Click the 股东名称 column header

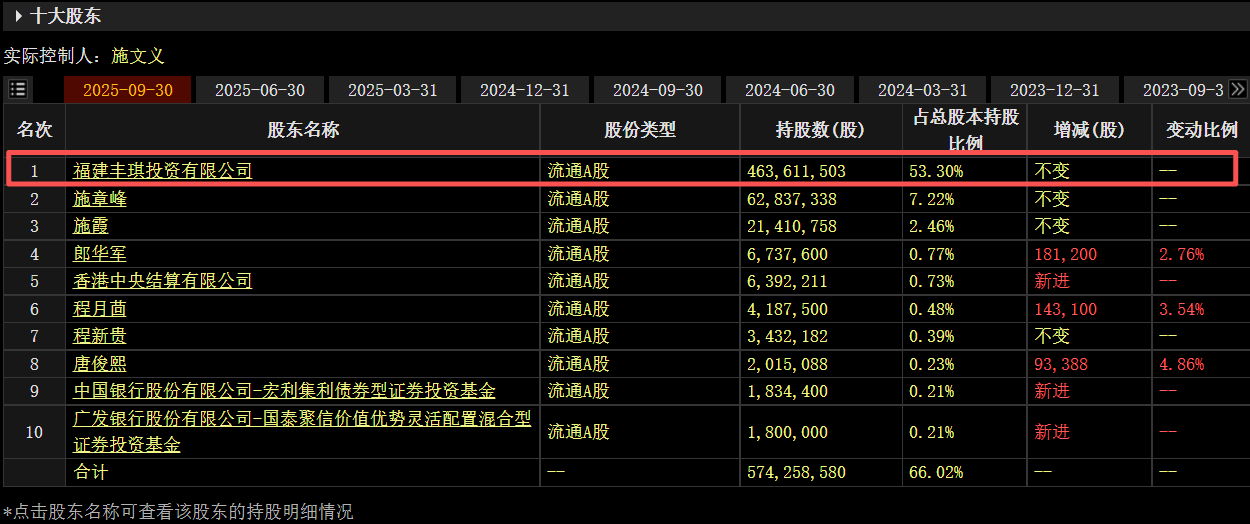tap(303, 129)
